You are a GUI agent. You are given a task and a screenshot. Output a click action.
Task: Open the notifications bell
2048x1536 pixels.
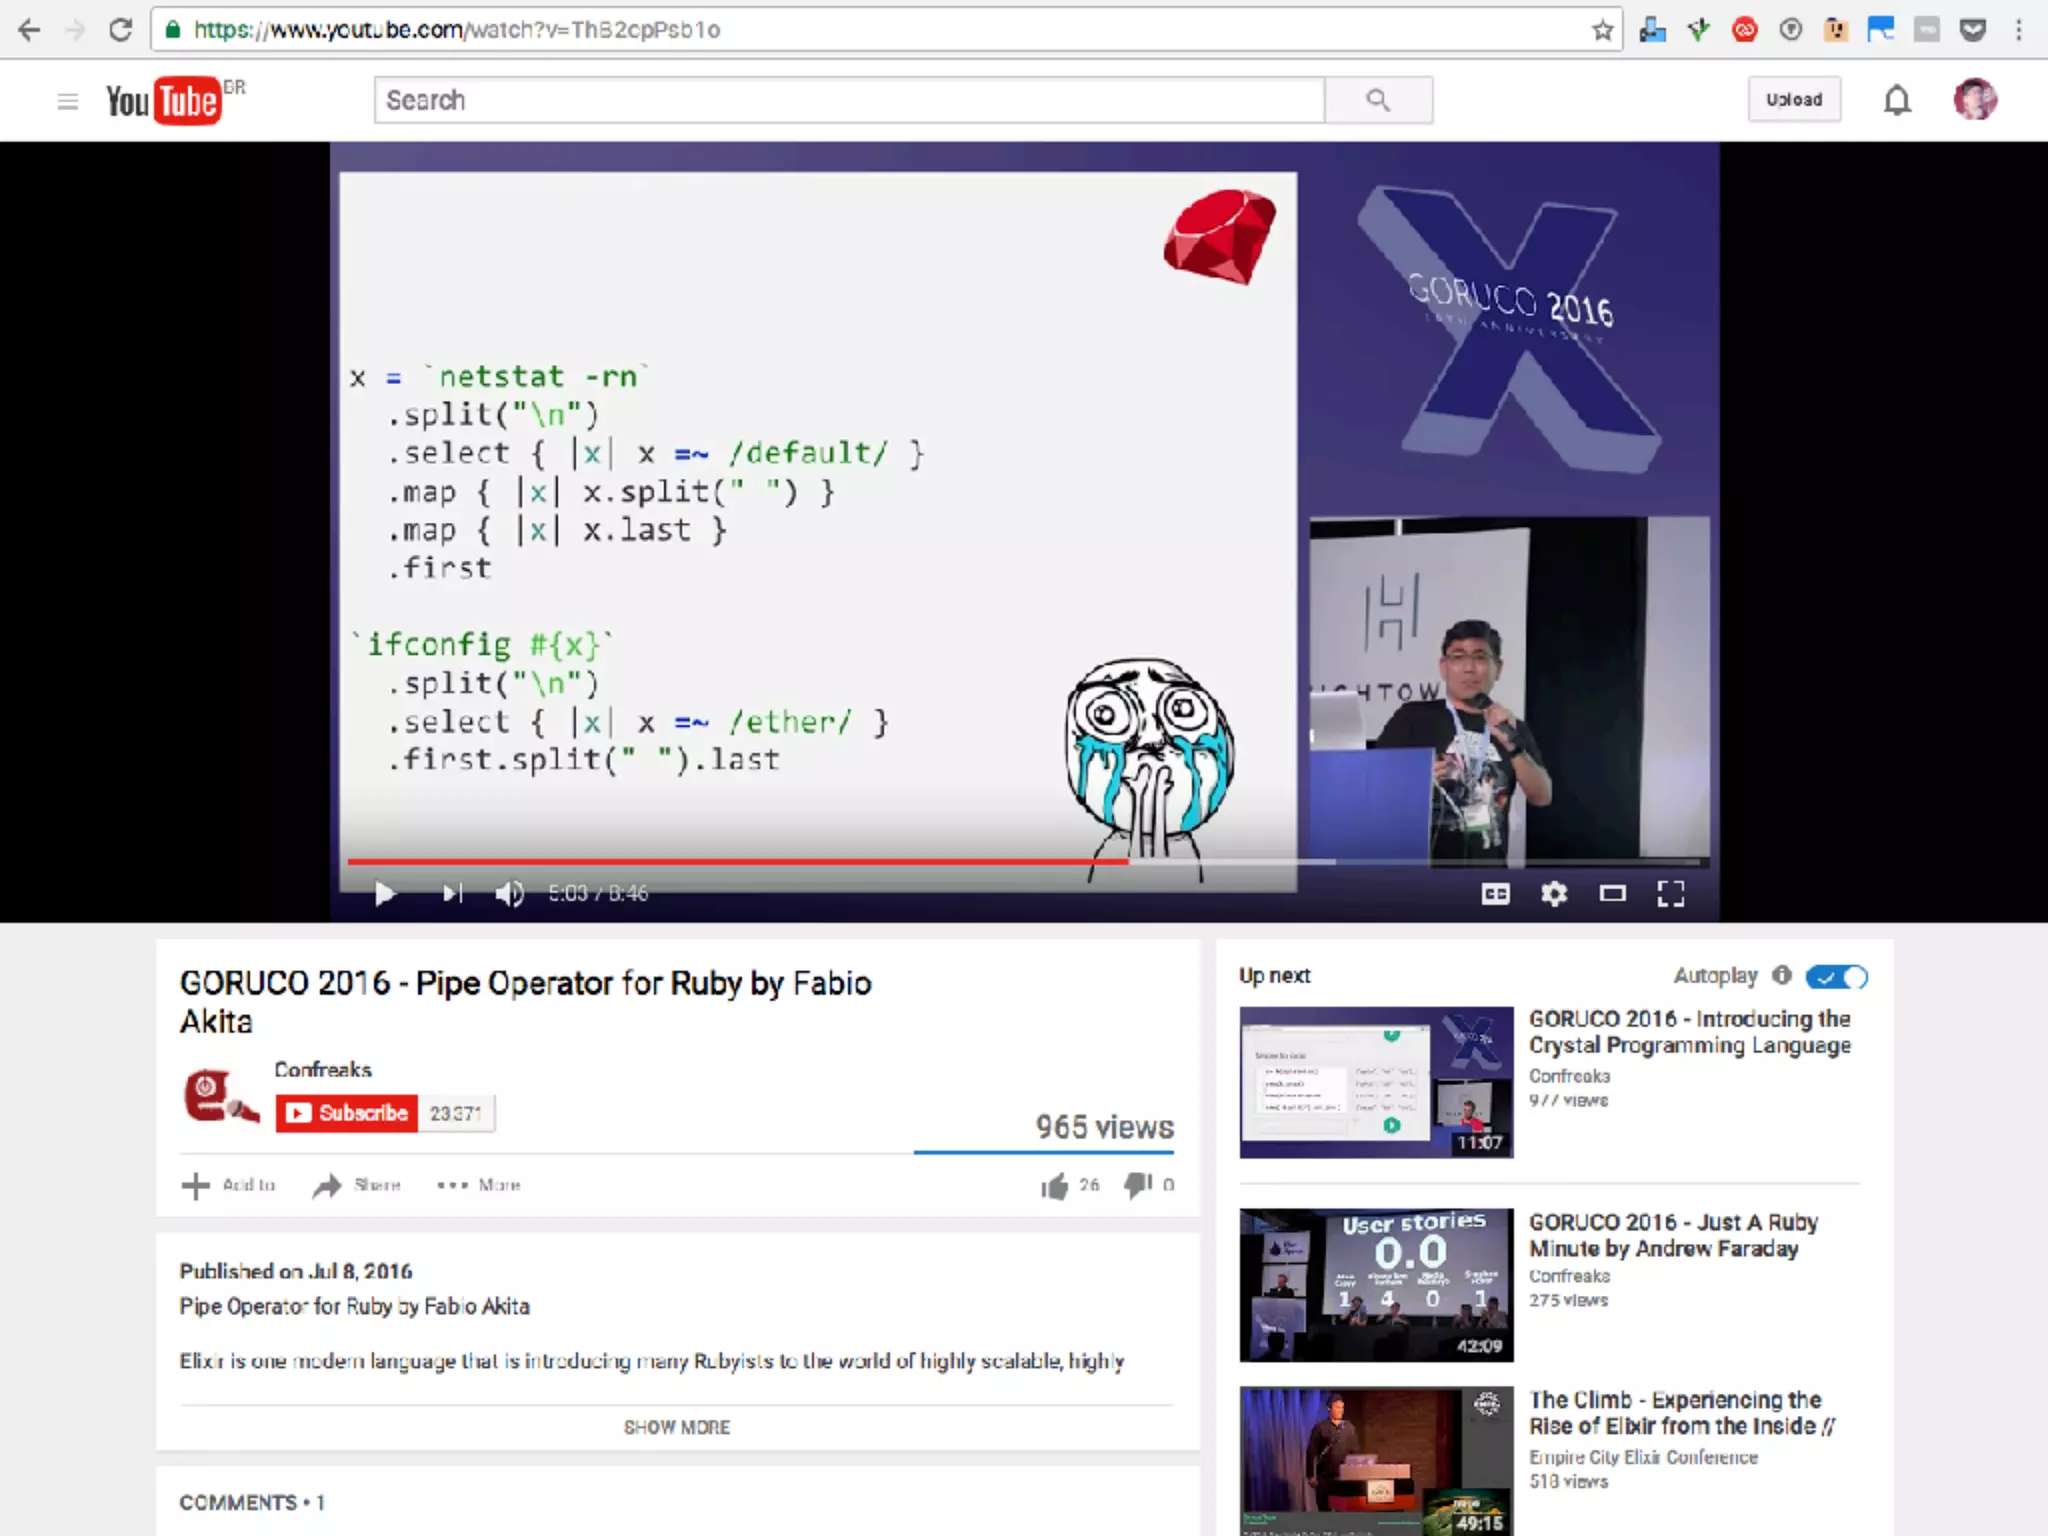1897,100
